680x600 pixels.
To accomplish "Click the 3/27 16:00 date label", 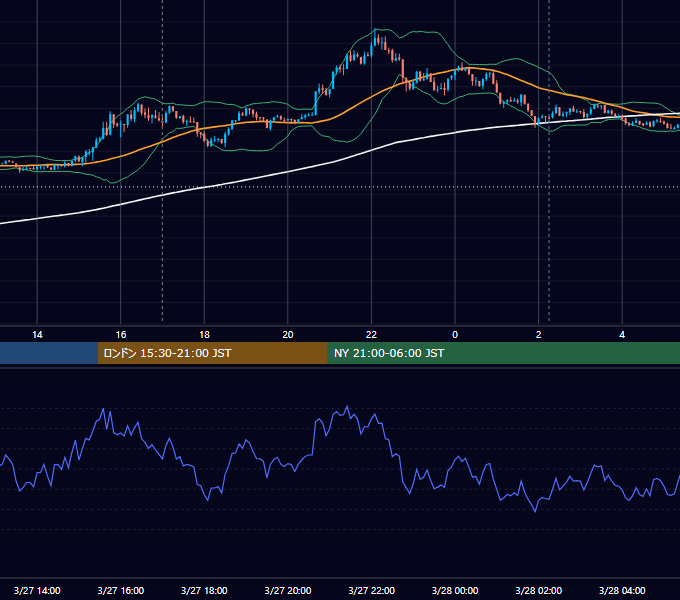I will pos(121,590).
